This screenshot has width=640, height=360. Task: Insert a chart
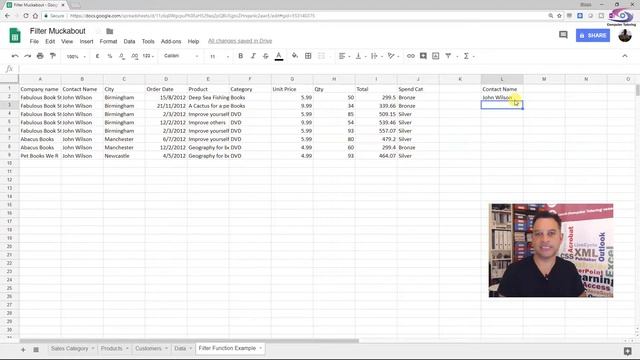click(x=436, y=56)
